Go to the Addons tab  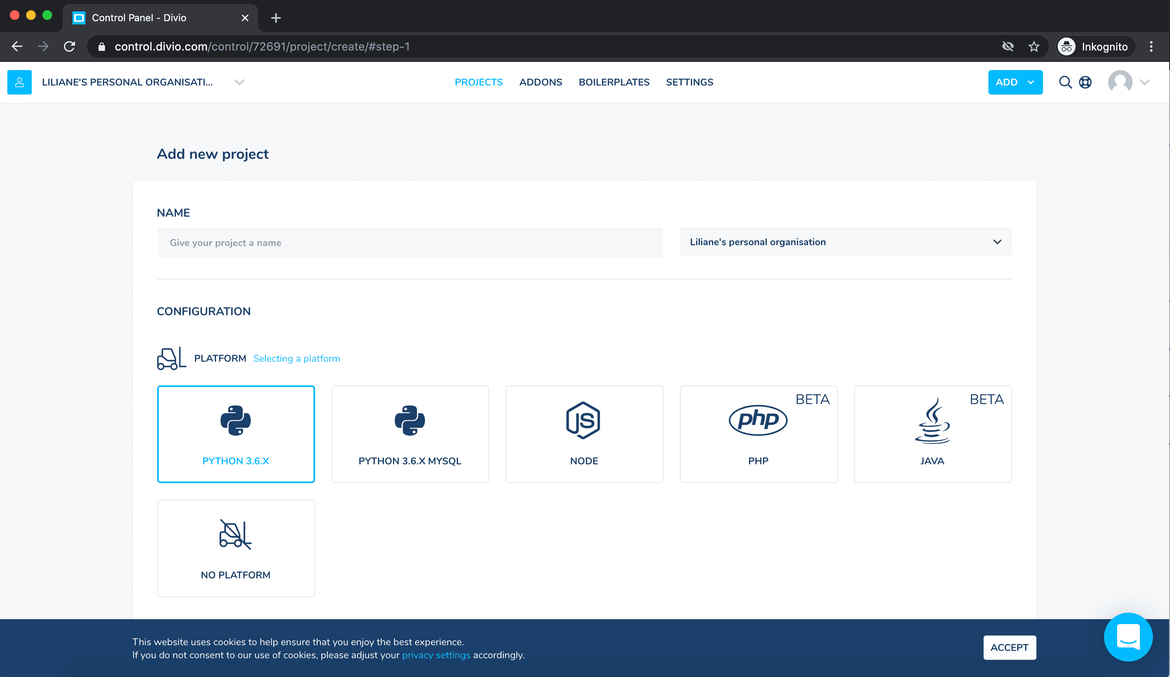(x=540, y=82)
